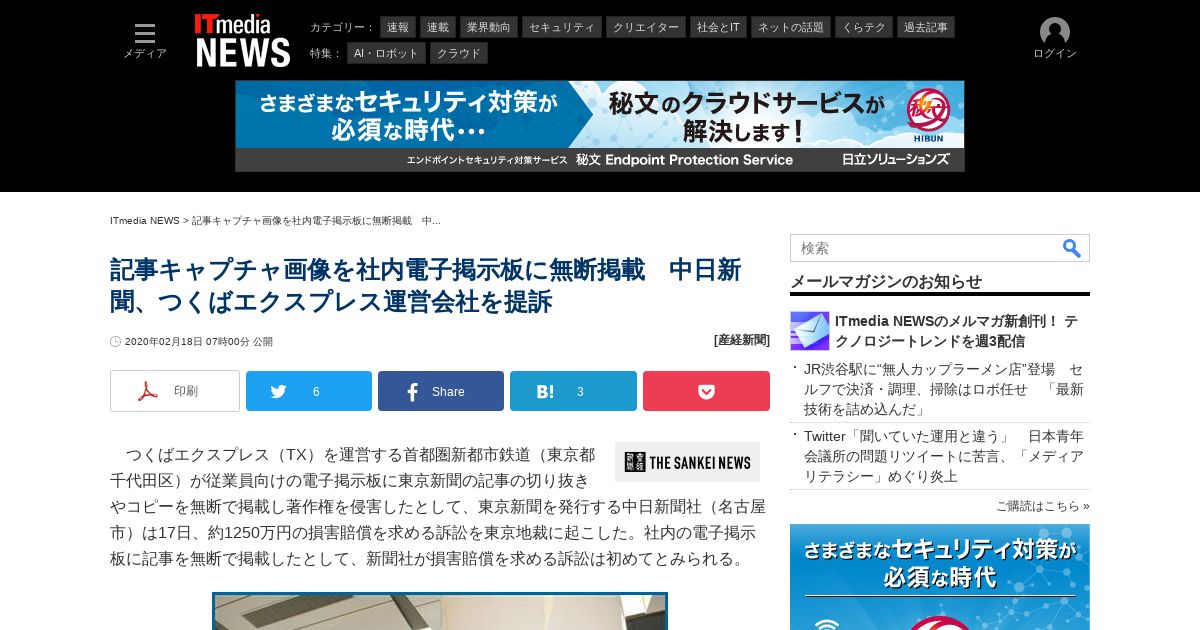Click the search magnifier icon

pyautogui.click(x=1072, y=248)
